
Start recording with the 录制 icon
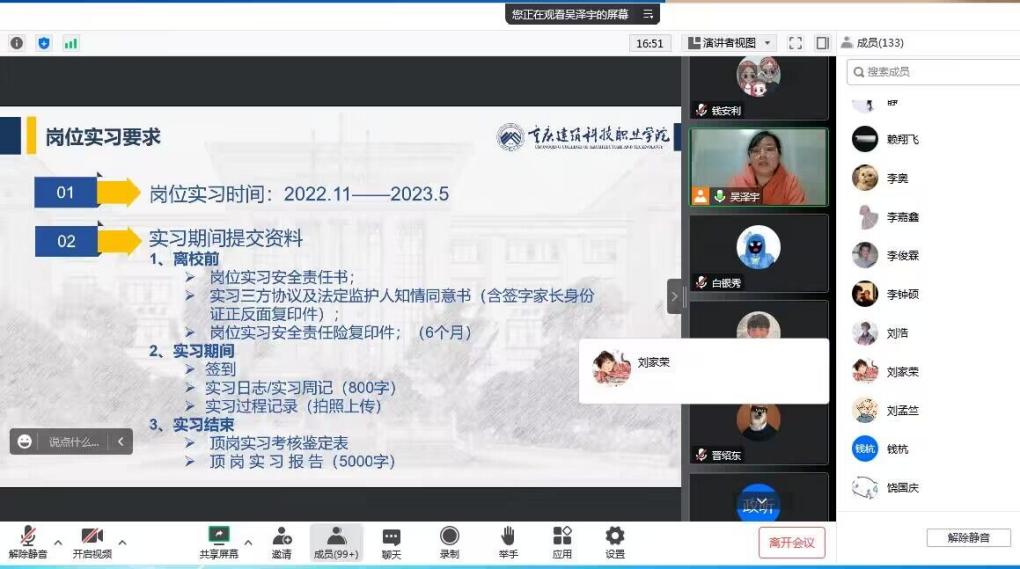[450, 542]
